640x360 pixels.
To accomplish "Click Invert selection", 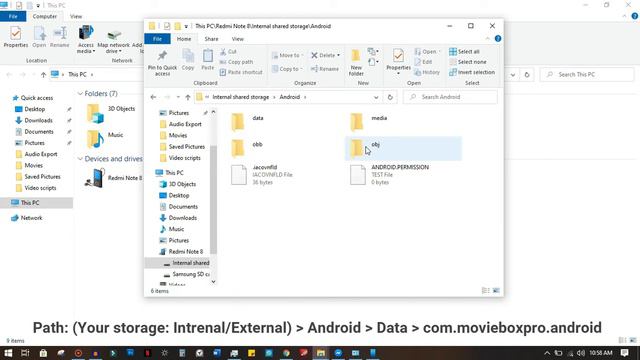I will click(472, 72).
